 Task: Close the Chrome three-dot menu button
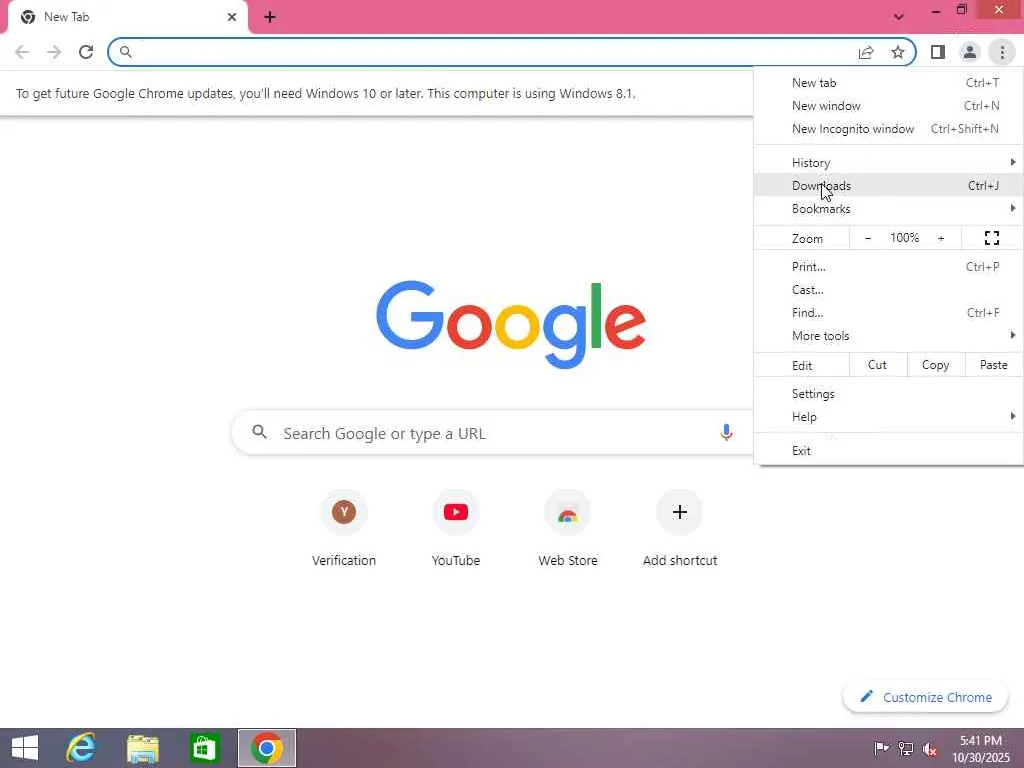click(1002, 52)
